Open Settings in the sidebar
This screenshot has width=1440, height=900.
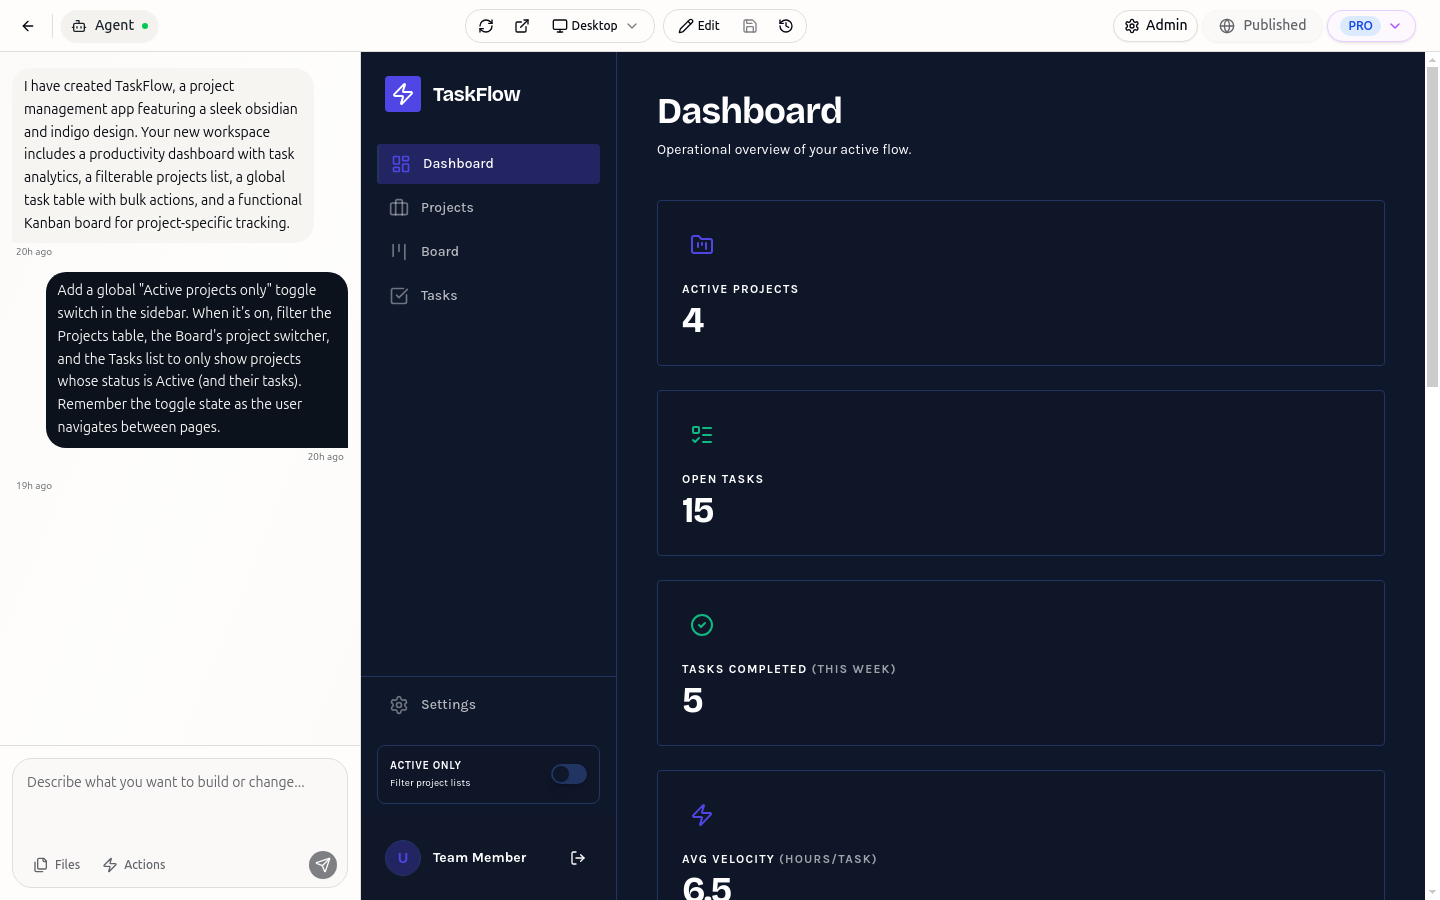coord(488,705)
